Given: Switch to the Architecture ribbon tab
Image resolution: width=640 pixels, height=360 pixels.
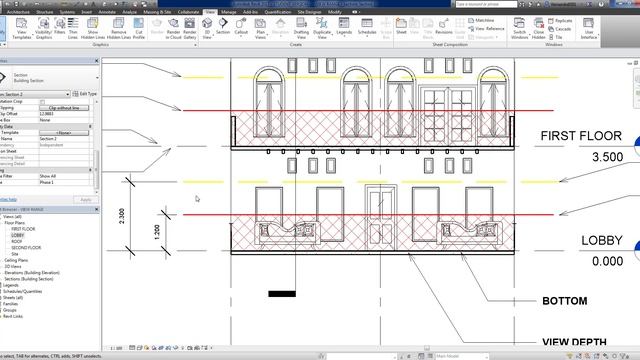Looking at the screenshot, I should pyautogui.click(x=18, y=12).
